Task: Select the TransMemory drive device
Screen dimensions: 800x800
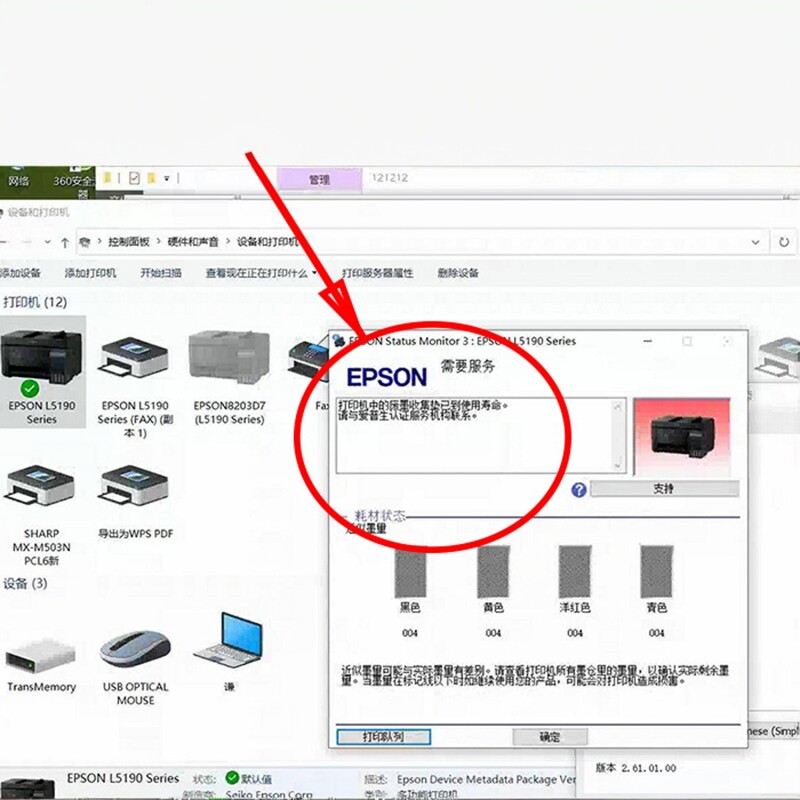Action: (41, 655)
